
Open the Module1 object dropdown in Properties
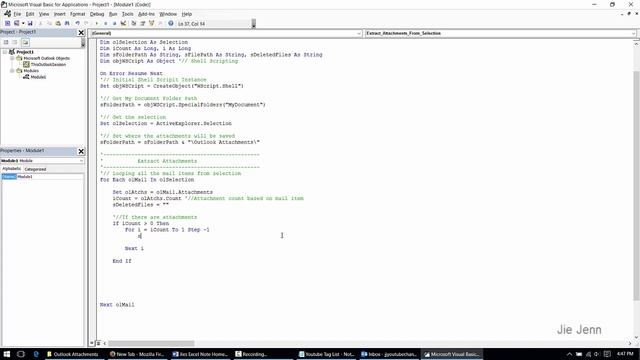(81, 161)
